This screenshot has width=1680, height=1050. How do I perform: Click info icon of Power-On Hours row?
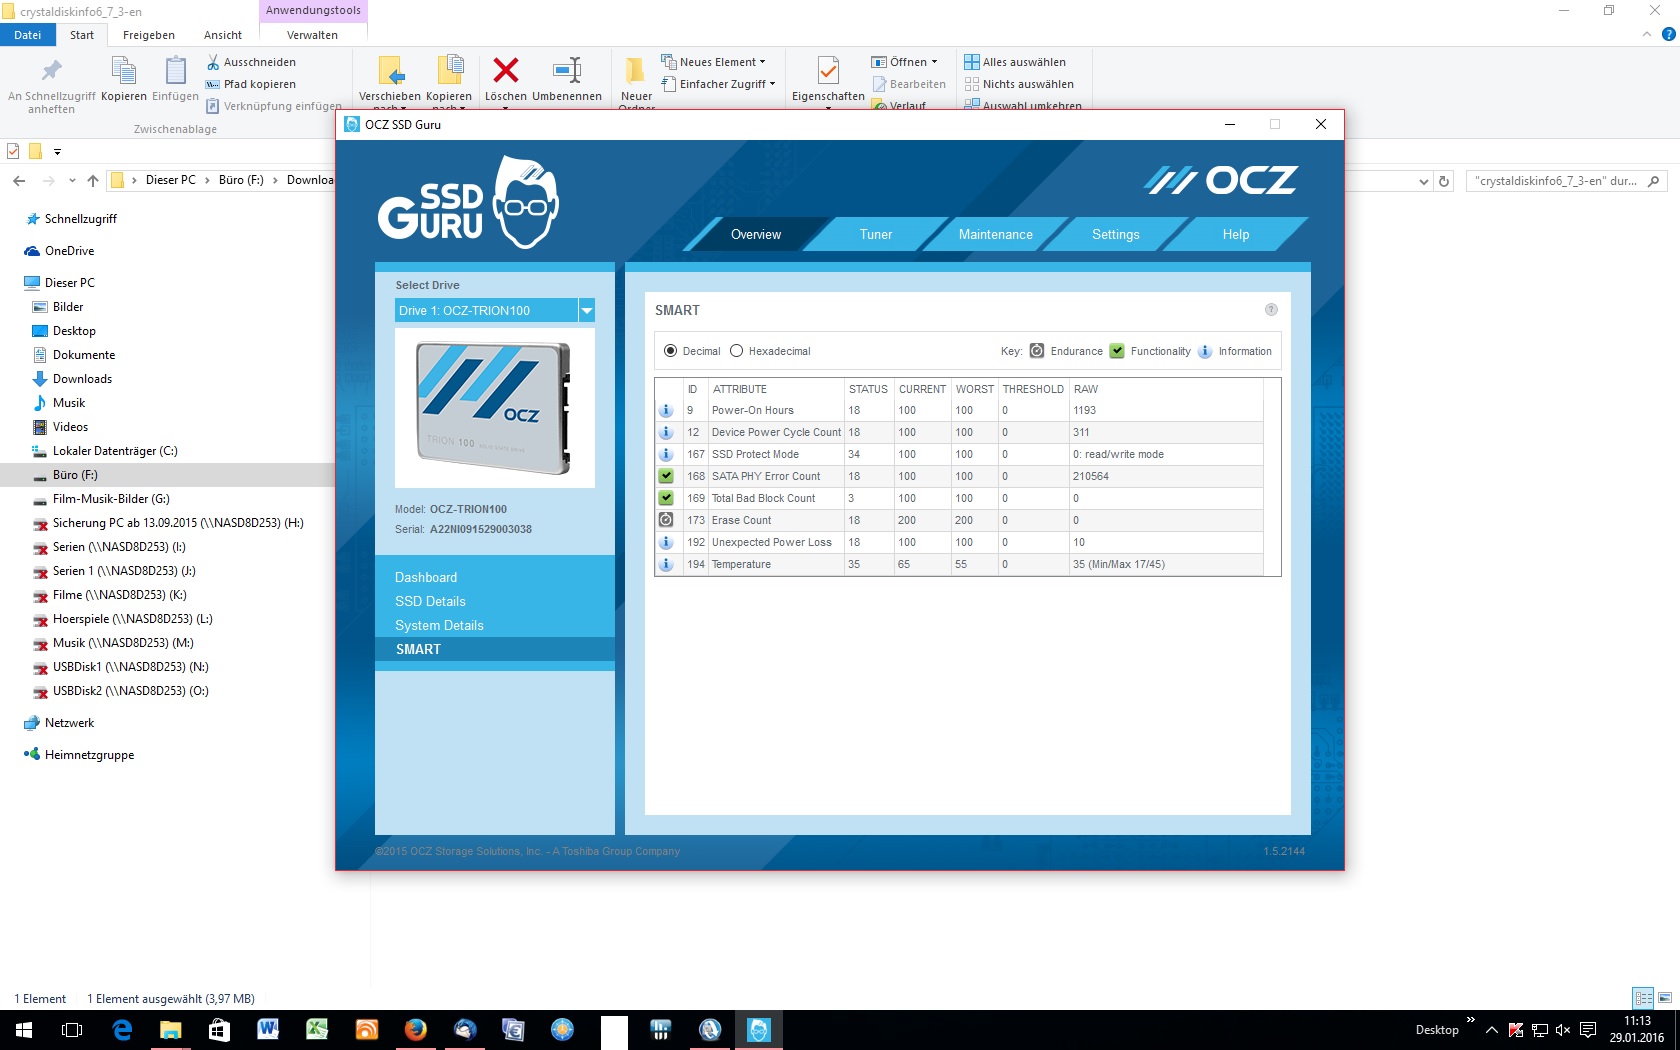666,410
